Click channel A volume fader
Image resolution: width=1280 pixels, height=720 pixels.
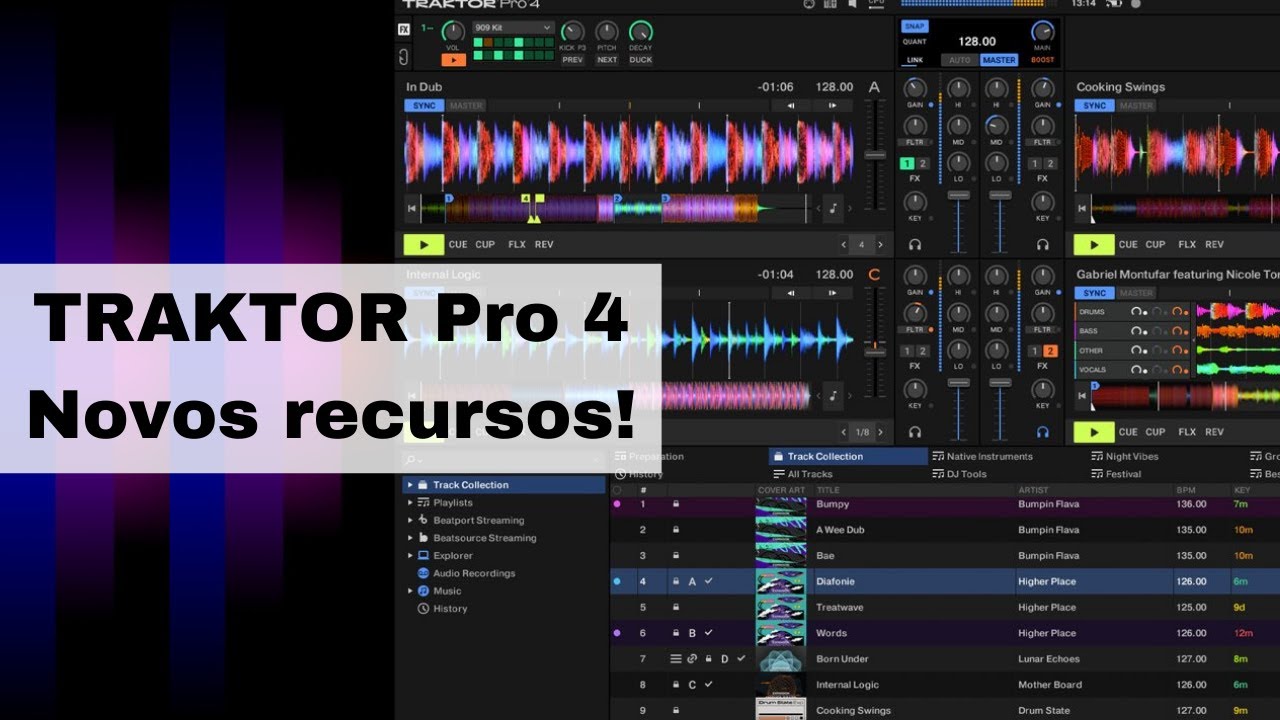coord(959,194)
